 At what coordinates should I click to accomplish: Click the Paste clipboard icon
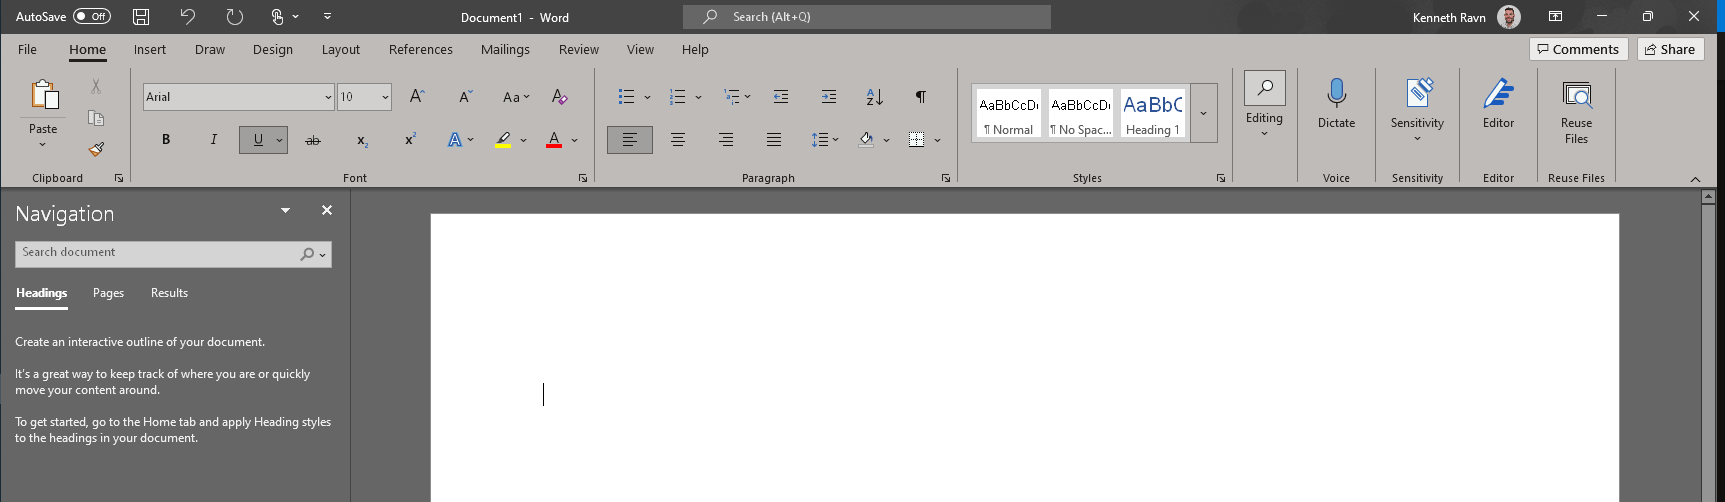[44, 95]
